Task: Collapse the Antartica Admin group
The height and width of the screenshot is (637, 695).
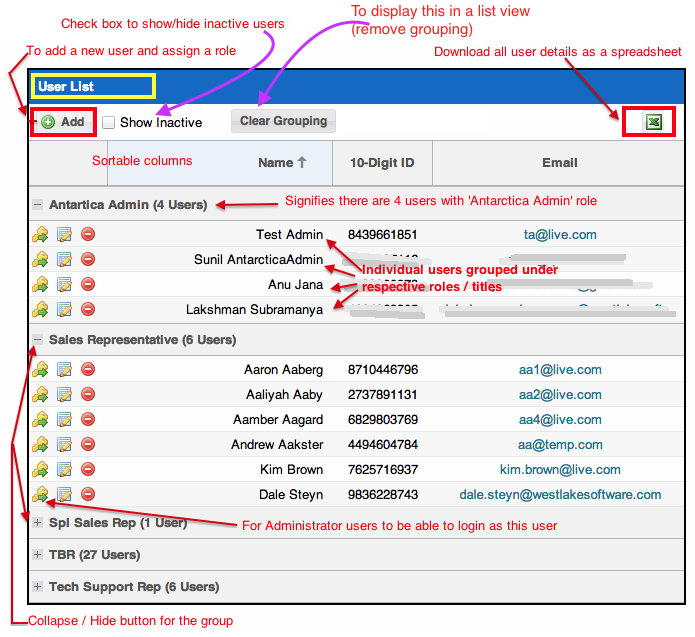Action: pyautogui.click(x=38, y=205)
